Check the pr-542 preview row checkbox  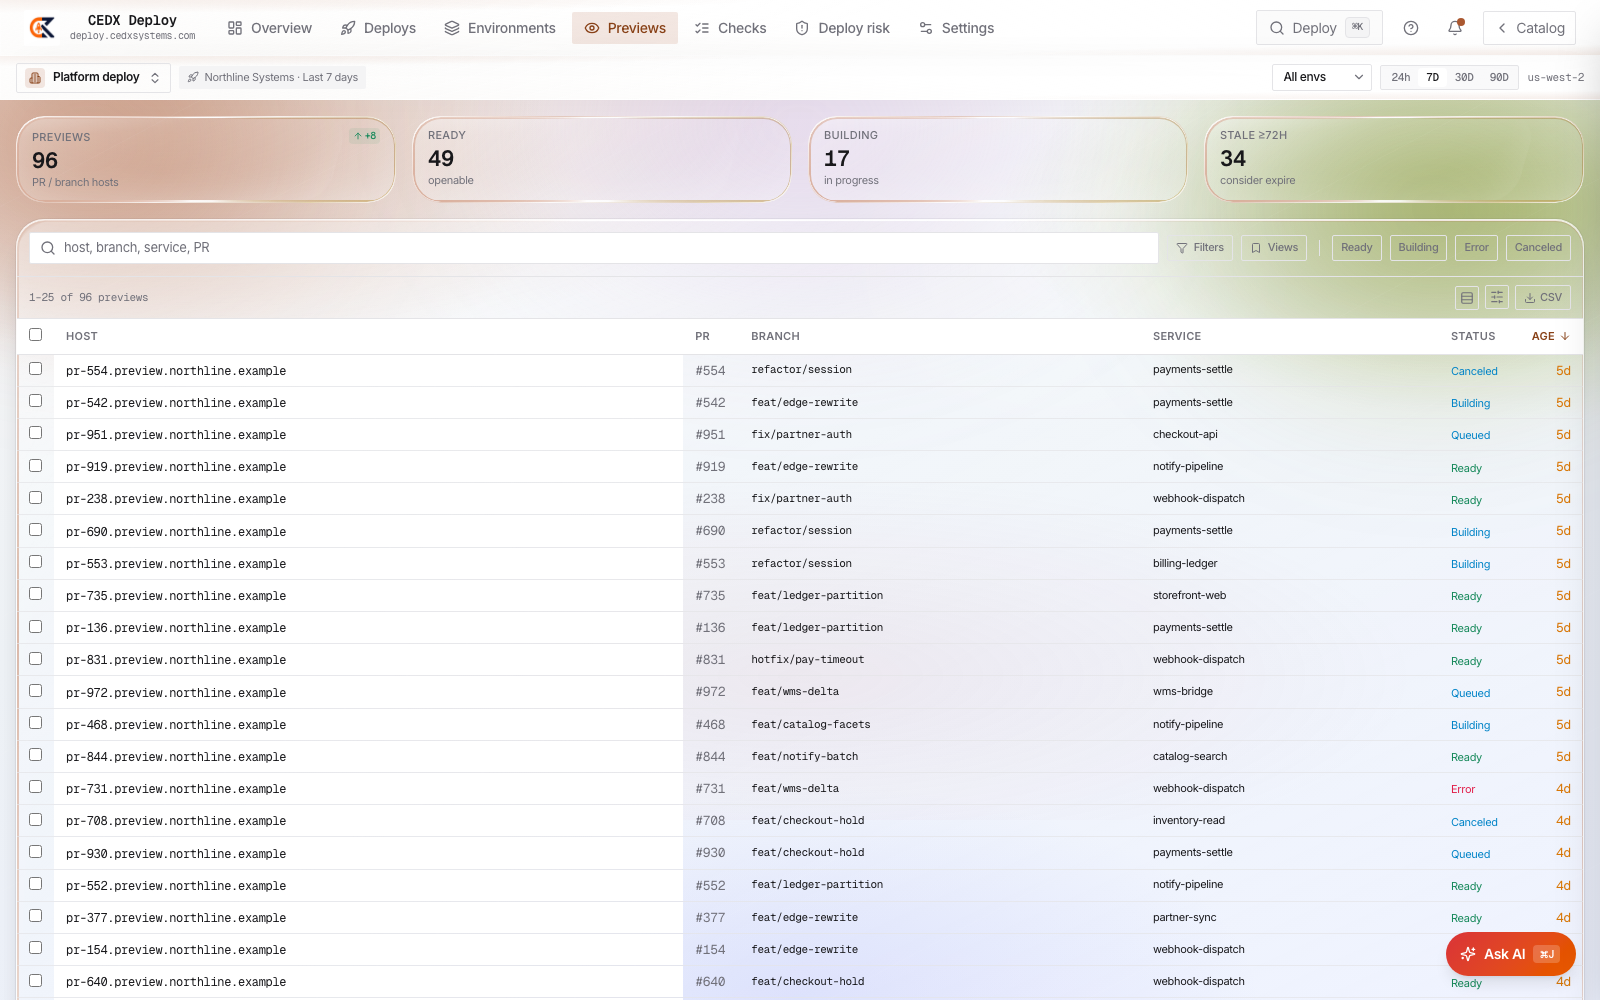tap(36, 401)
